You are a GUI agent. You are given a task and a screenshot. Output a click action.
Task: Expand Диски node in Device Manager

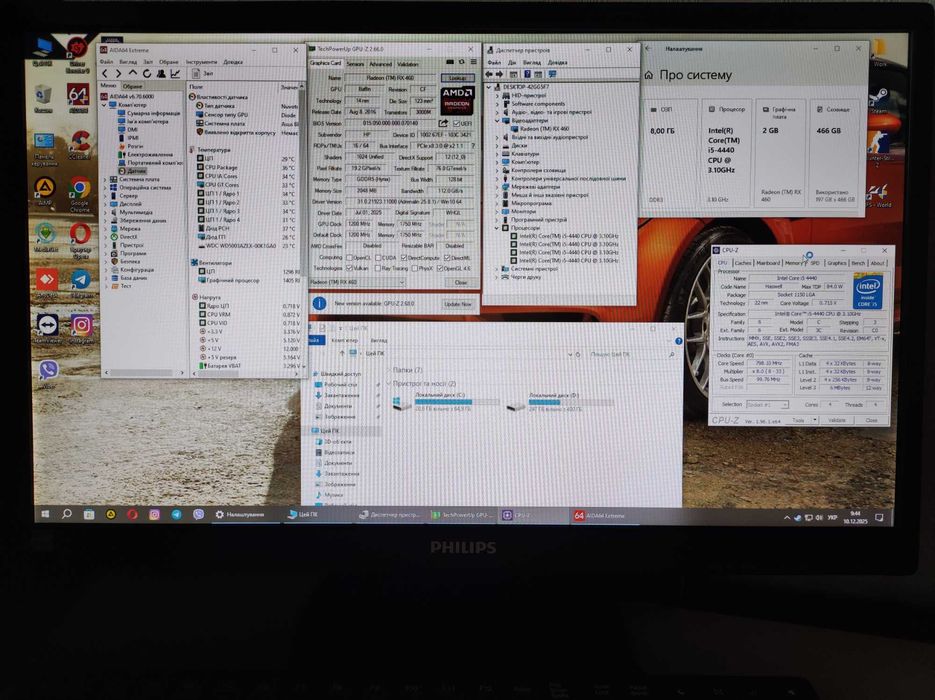coord(497,145)
